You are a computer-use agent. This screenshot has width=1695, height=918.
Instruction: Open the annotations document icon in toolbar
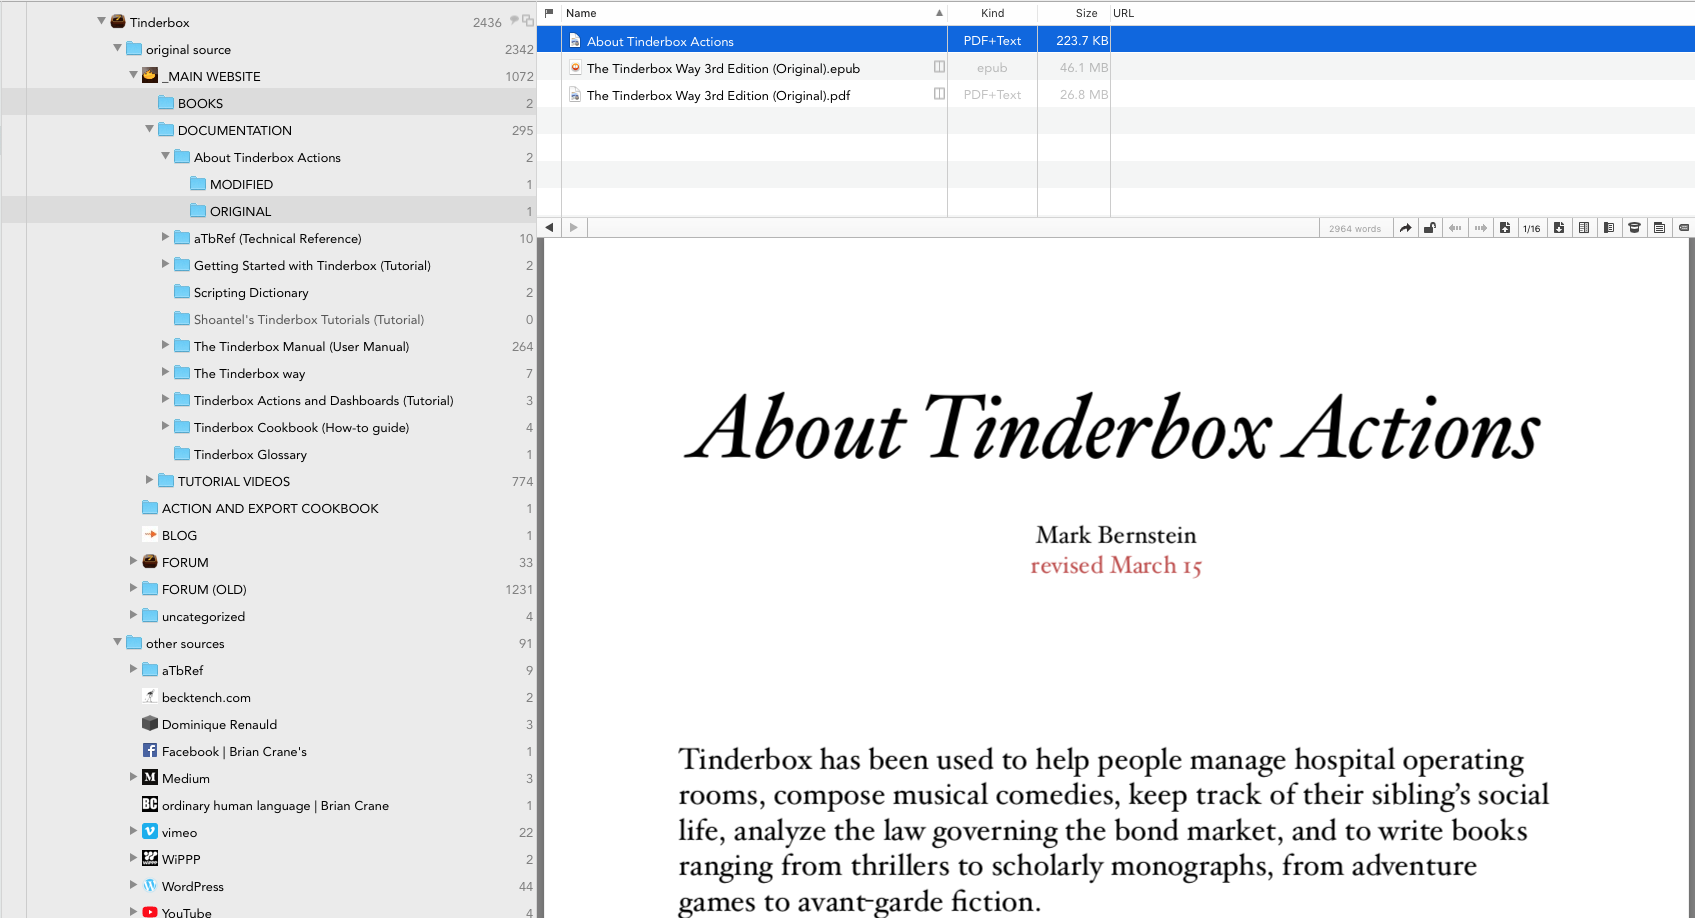coord(1659,228)
